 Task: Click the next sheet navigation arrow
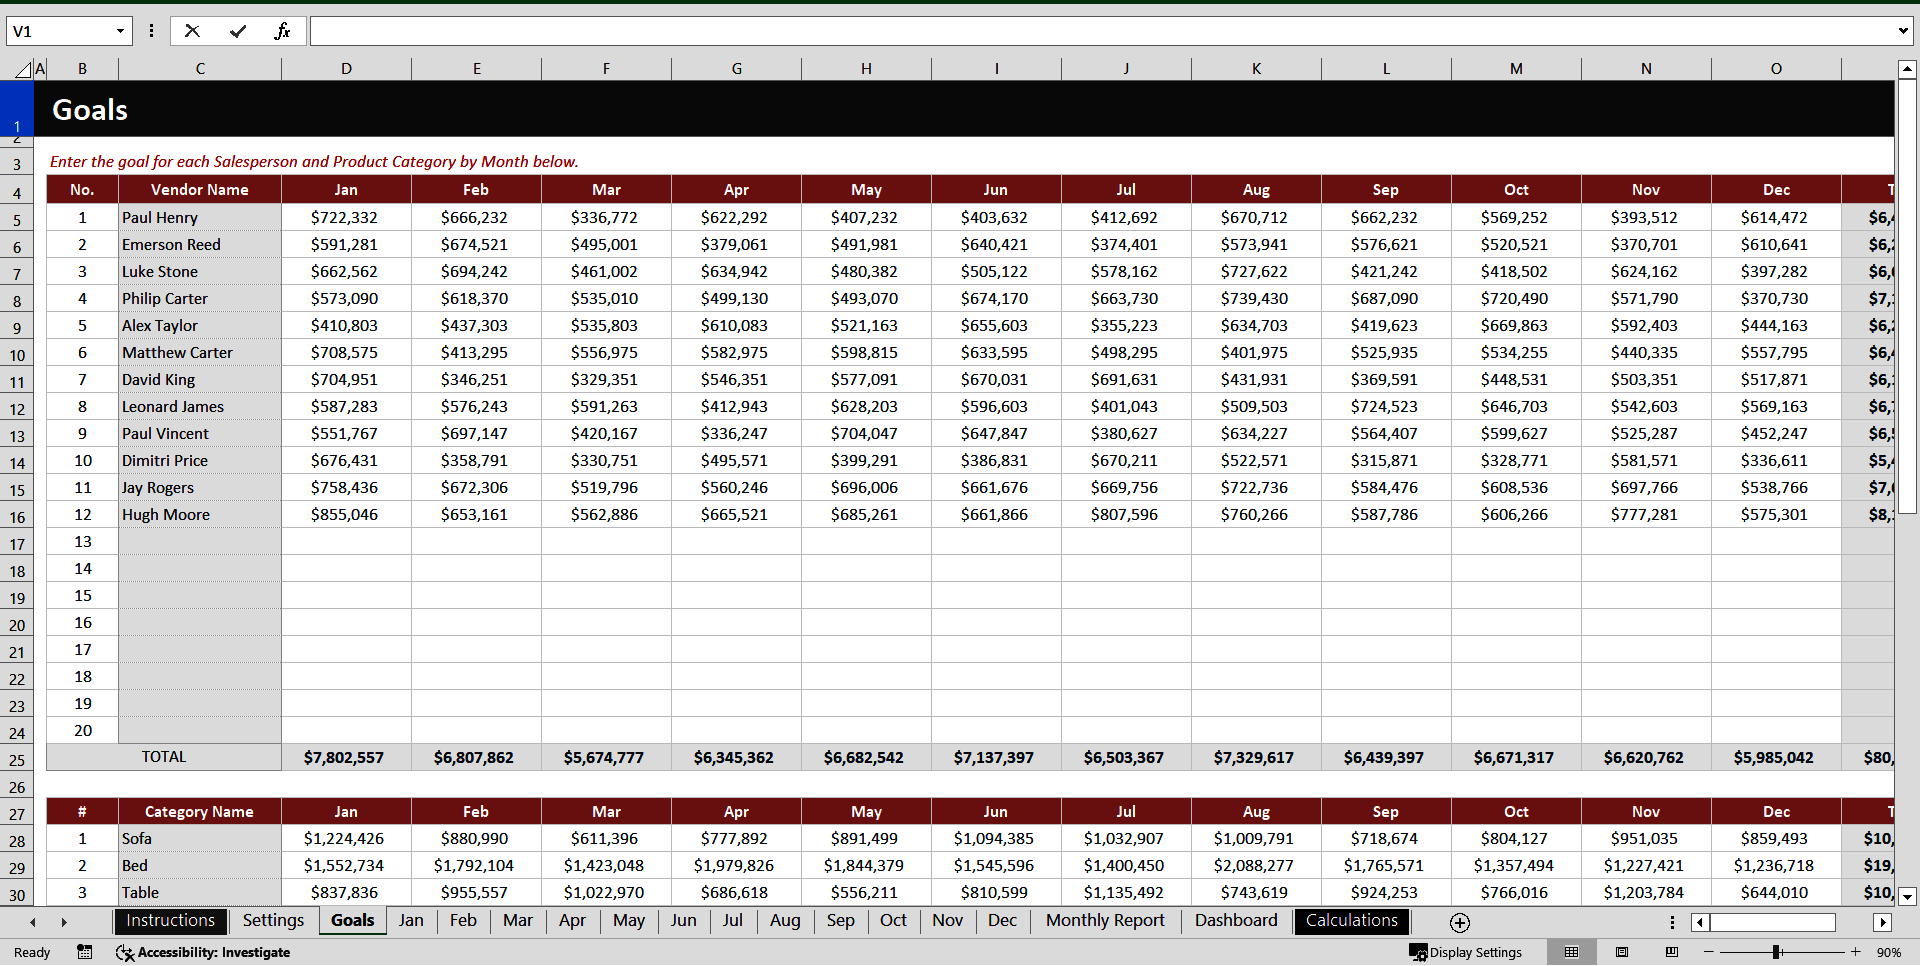coord(64,922)
